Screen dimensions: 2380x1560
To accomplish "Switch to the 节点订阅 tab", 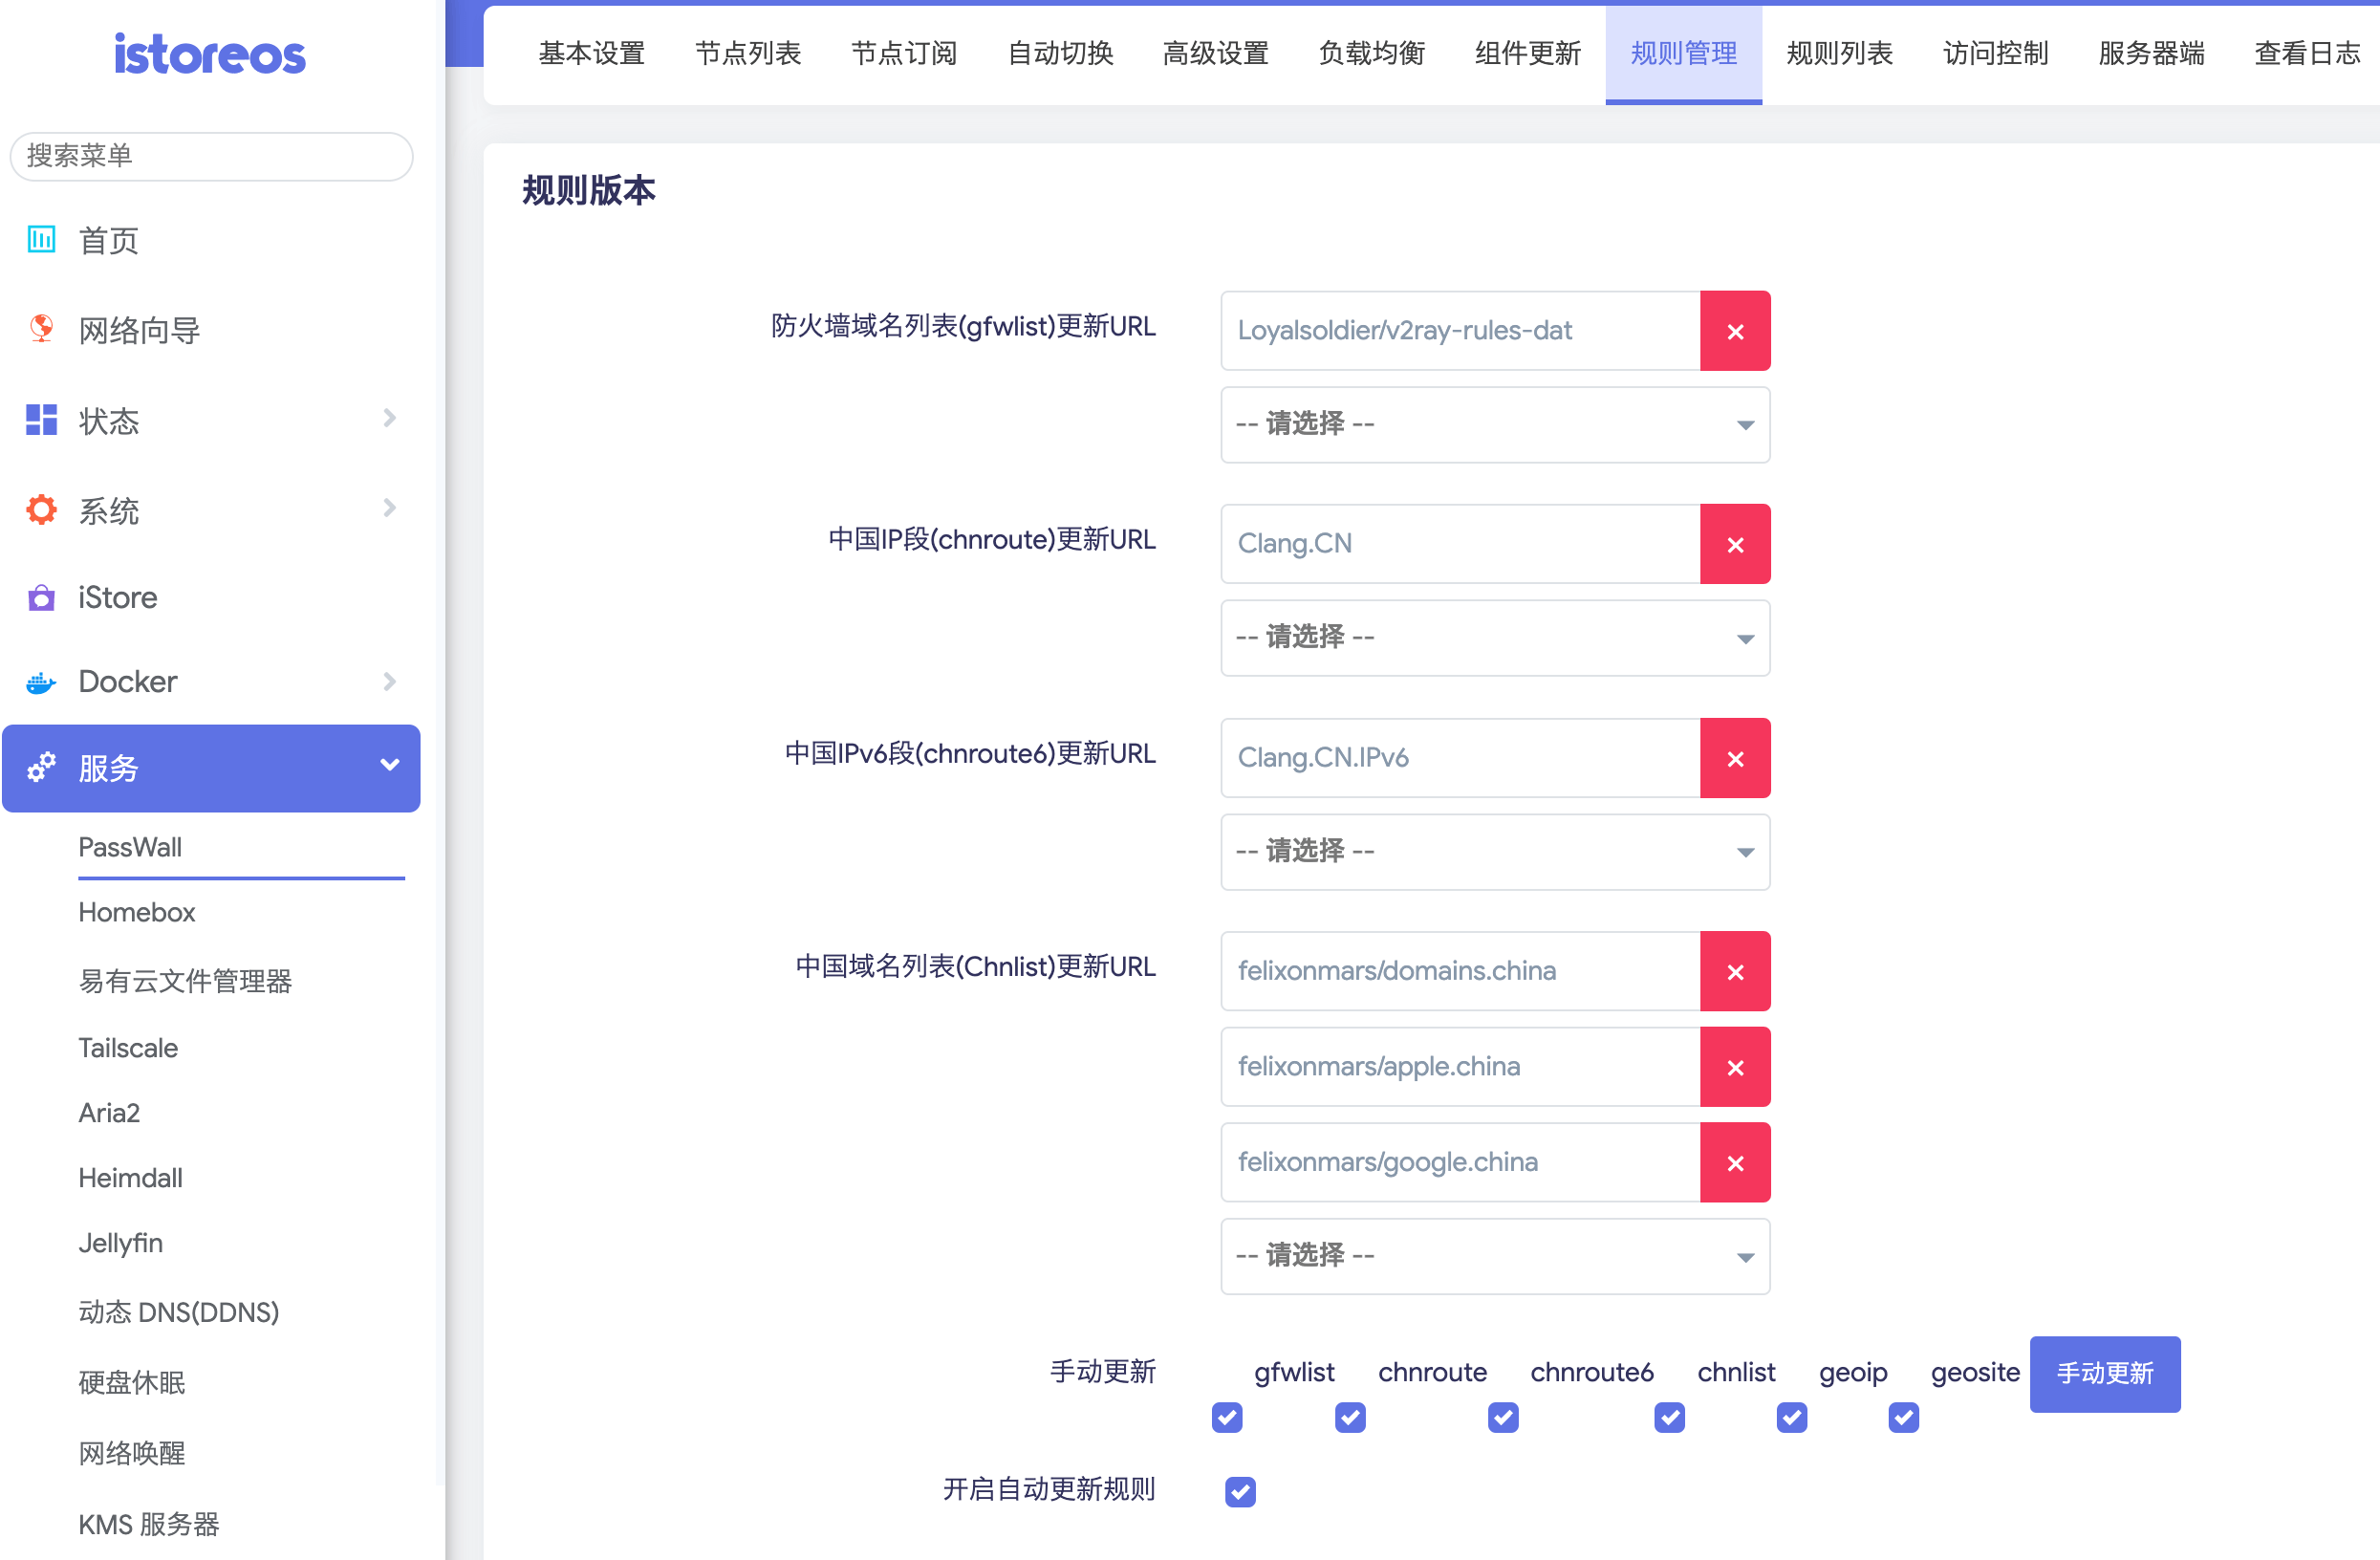I will [x=903, y=53].
